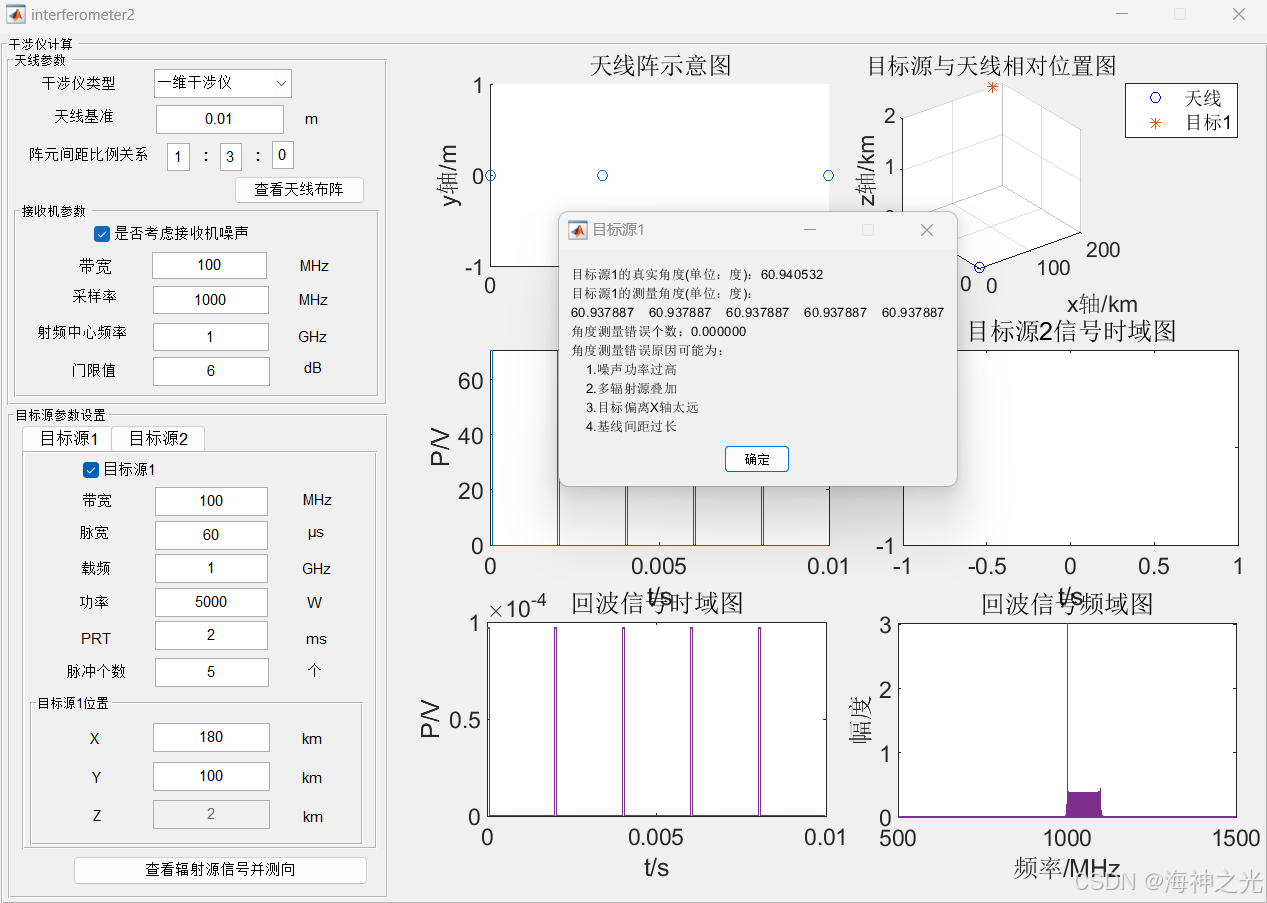Enable the 是否考虑接收机噪声 checkbox
This screenshot has height=903, width=1267.
(x=102, y=234)
